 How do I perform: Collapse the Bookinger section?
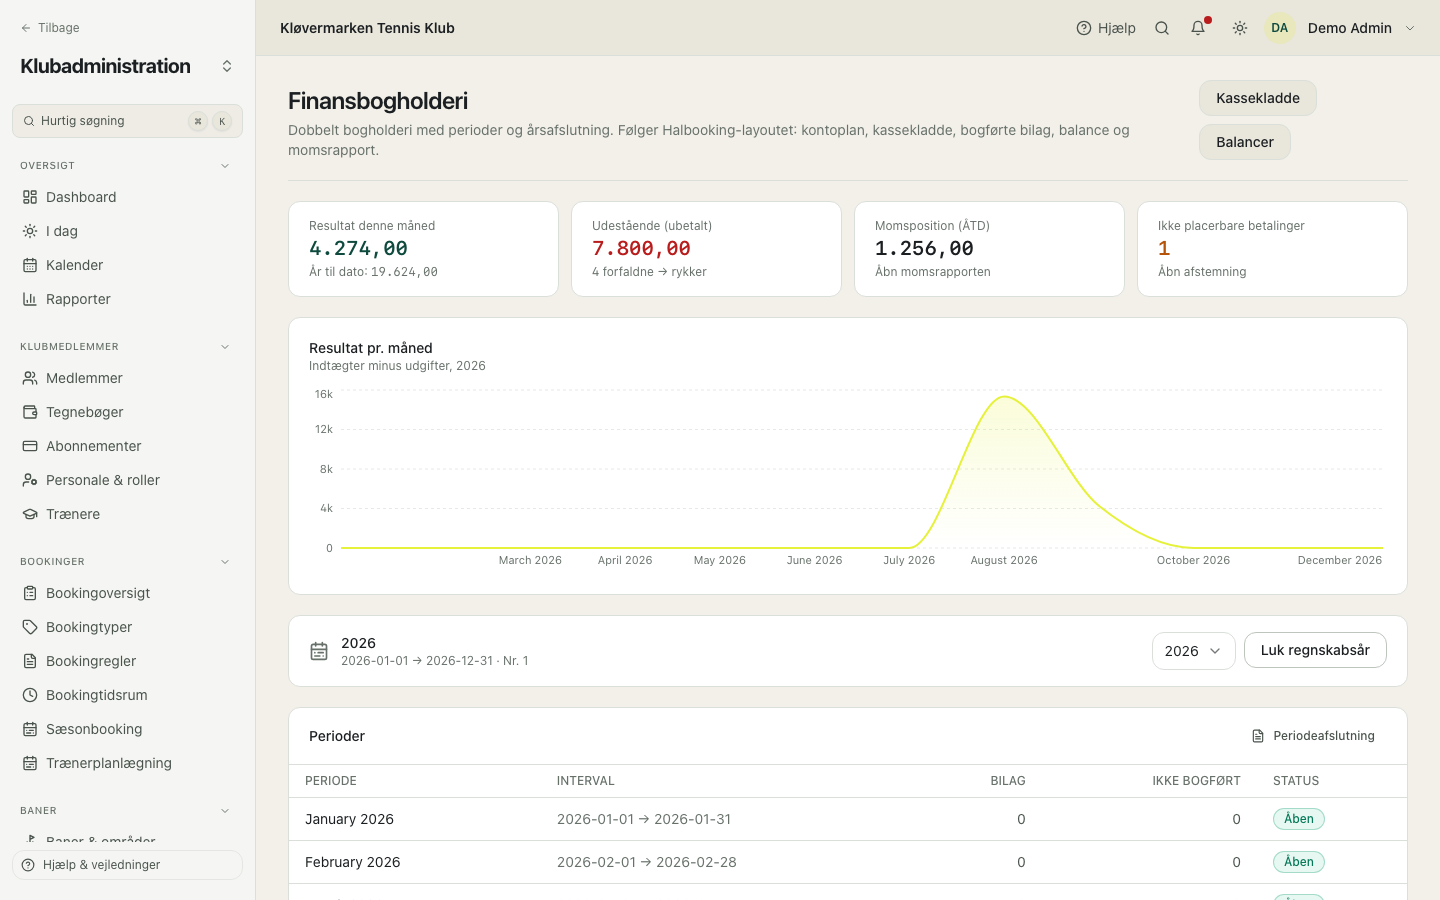[x=225, y=562]
